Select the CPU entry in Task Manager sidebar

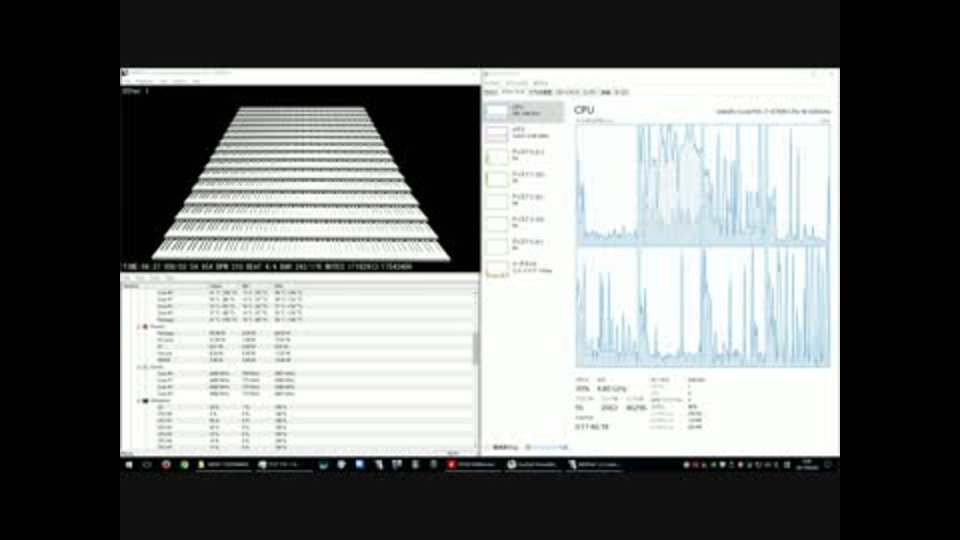523,111
